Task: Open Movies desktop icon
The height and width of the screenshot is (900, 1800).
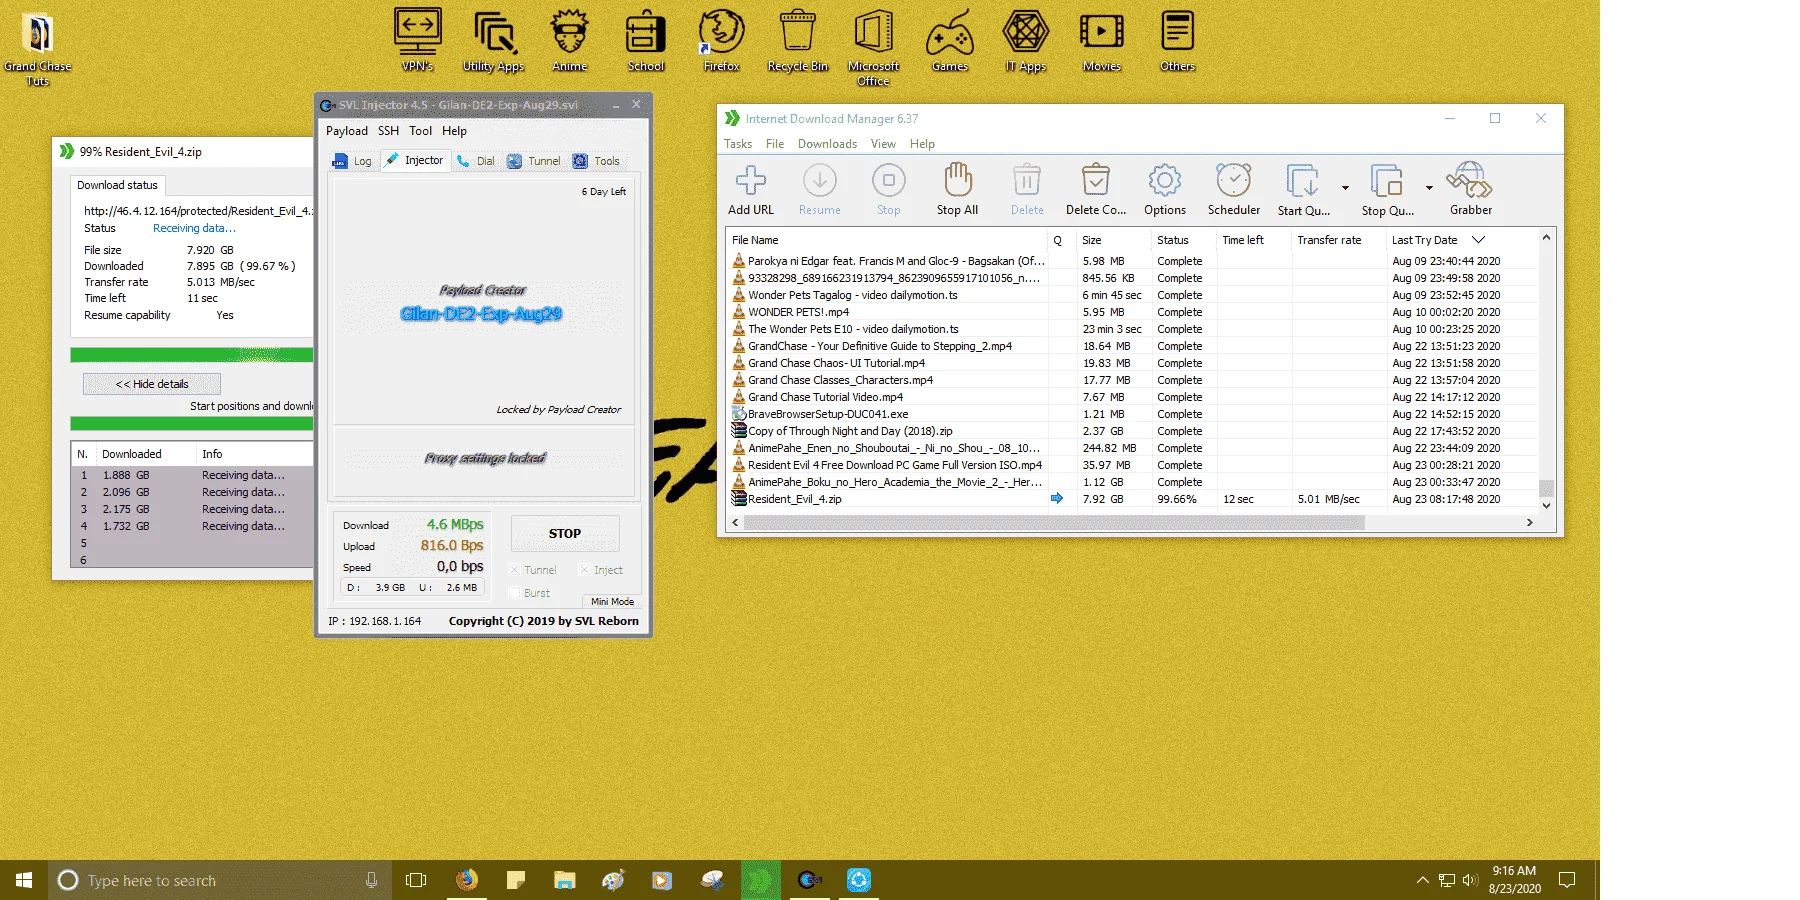Action: (x=1102, y=41)
